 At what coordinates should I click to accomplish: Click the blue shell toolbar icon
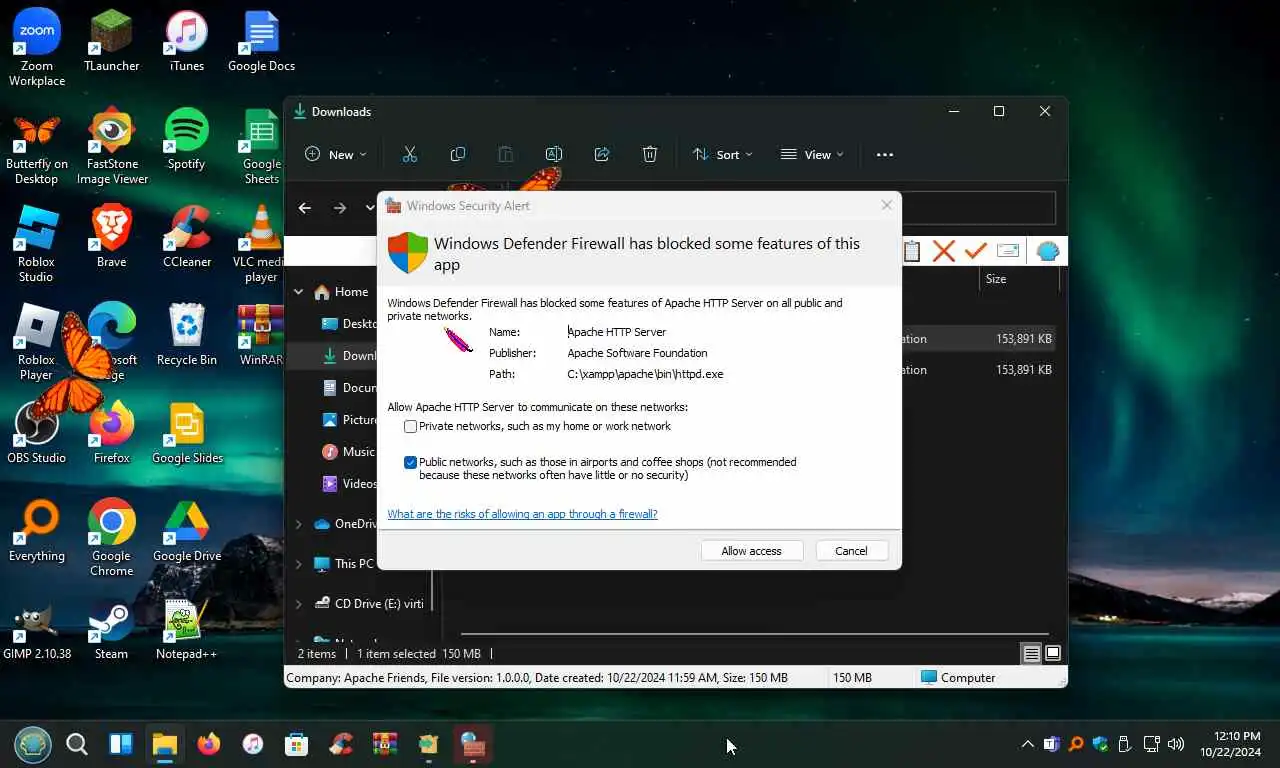pyautogui.click(x=1047, y=251)
